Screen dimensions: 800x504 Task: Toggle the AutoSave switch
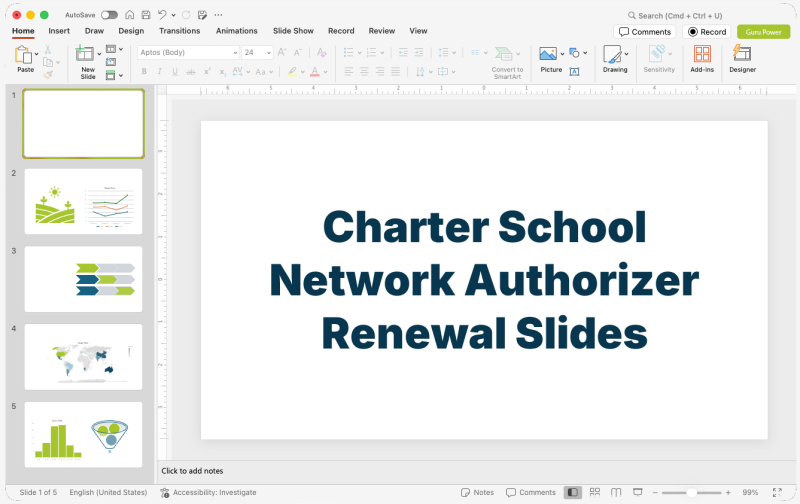109,15
